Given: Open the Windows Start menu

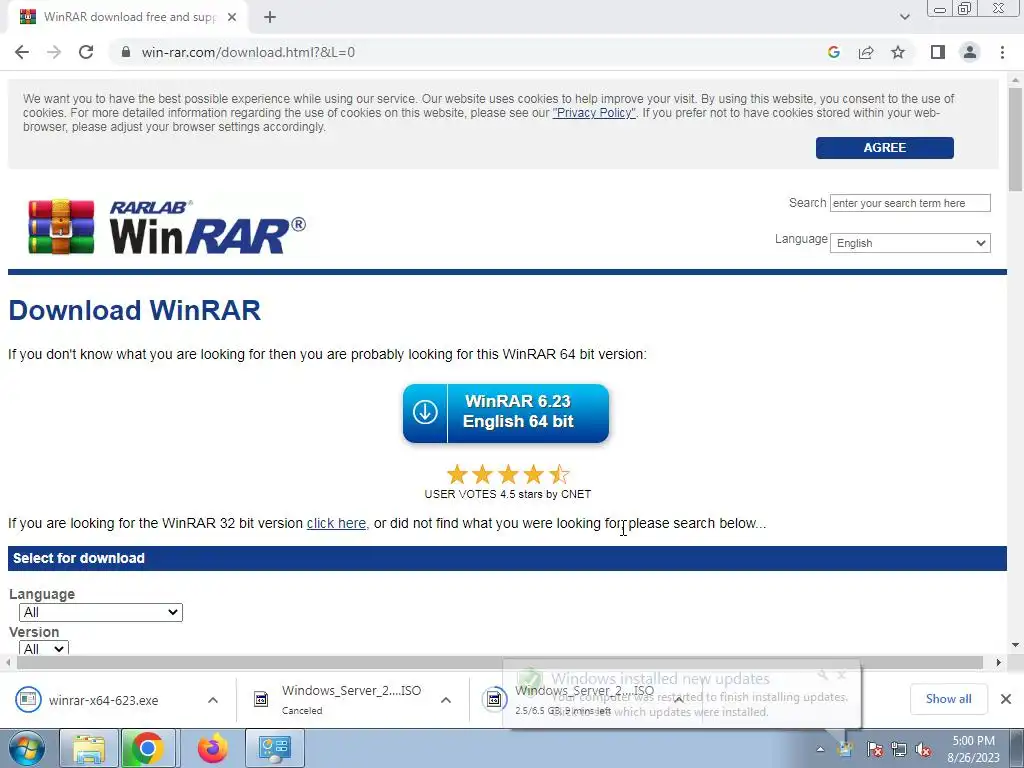Looking at the screenshot, I should pos(27,748).
